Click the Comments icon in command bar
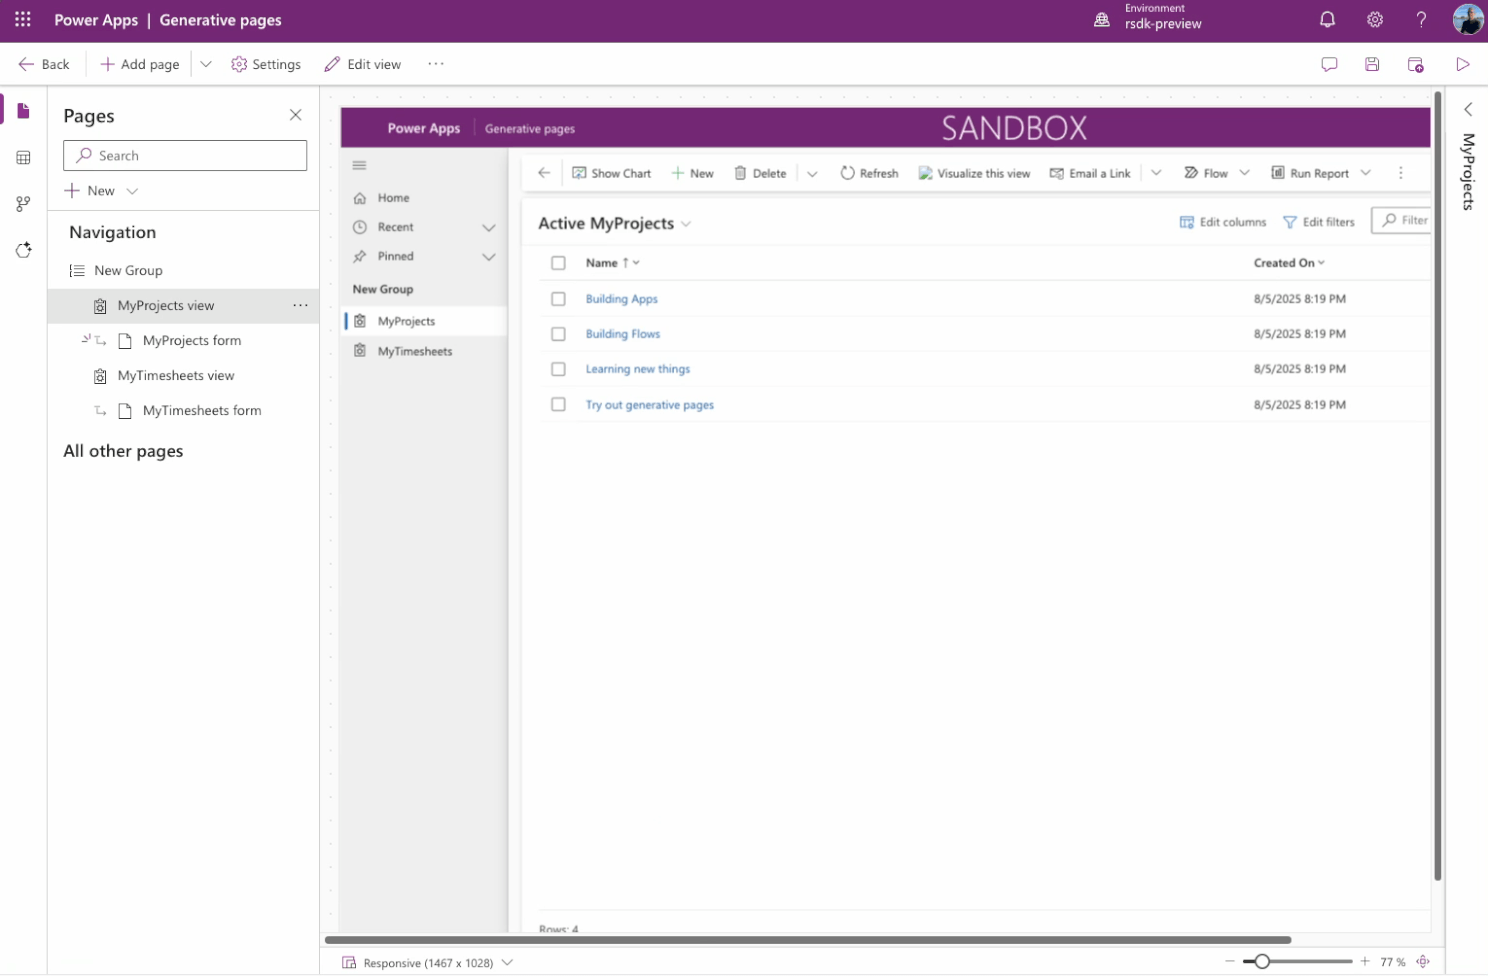 coord(1329,64)
